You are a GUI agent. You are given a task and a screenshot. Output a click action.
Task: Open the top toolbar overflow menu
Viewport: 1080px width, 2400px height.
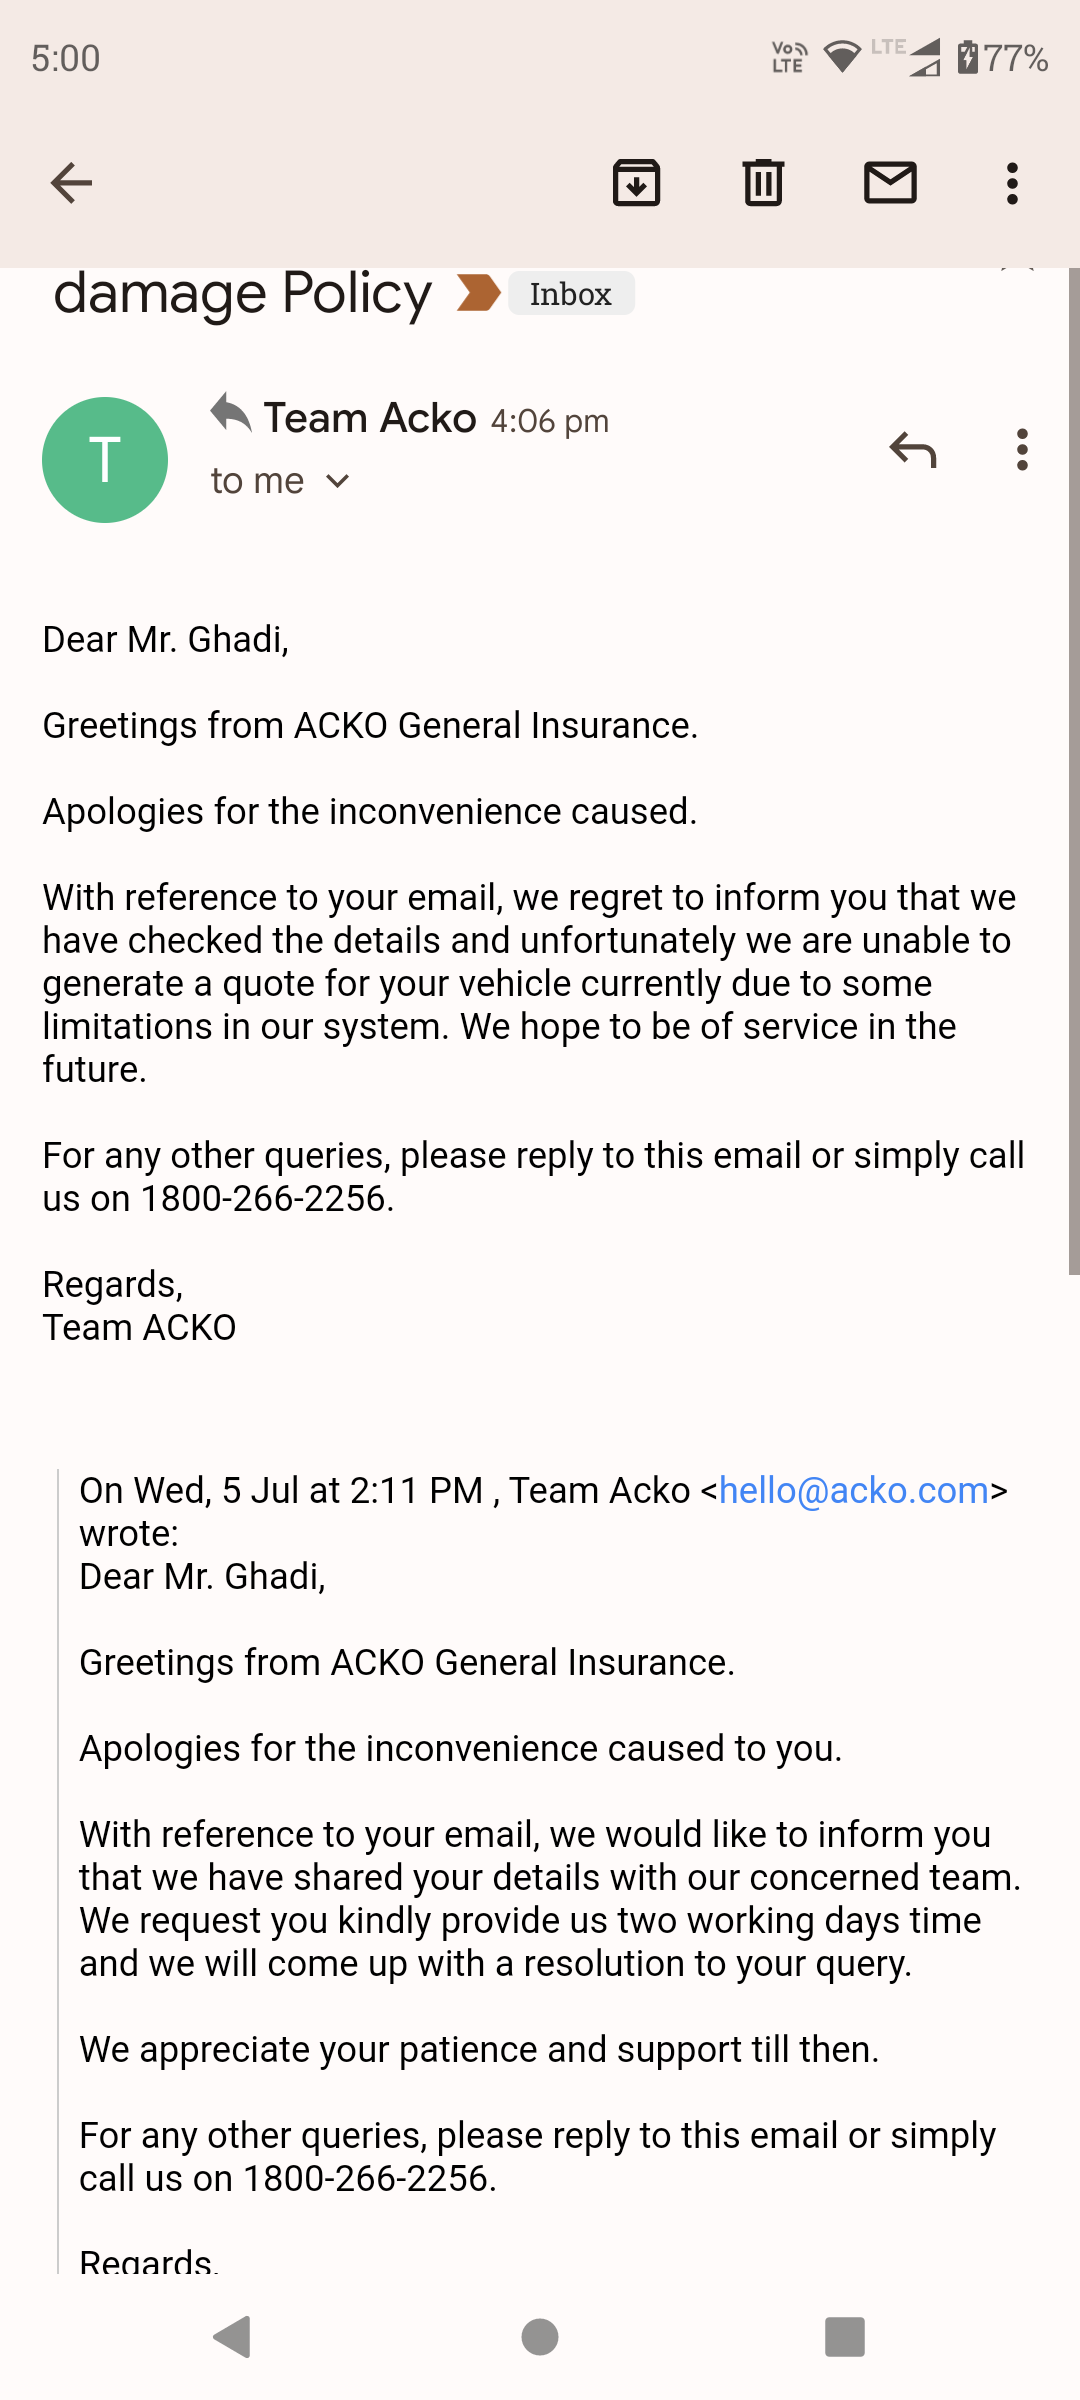pos(1012,183)
